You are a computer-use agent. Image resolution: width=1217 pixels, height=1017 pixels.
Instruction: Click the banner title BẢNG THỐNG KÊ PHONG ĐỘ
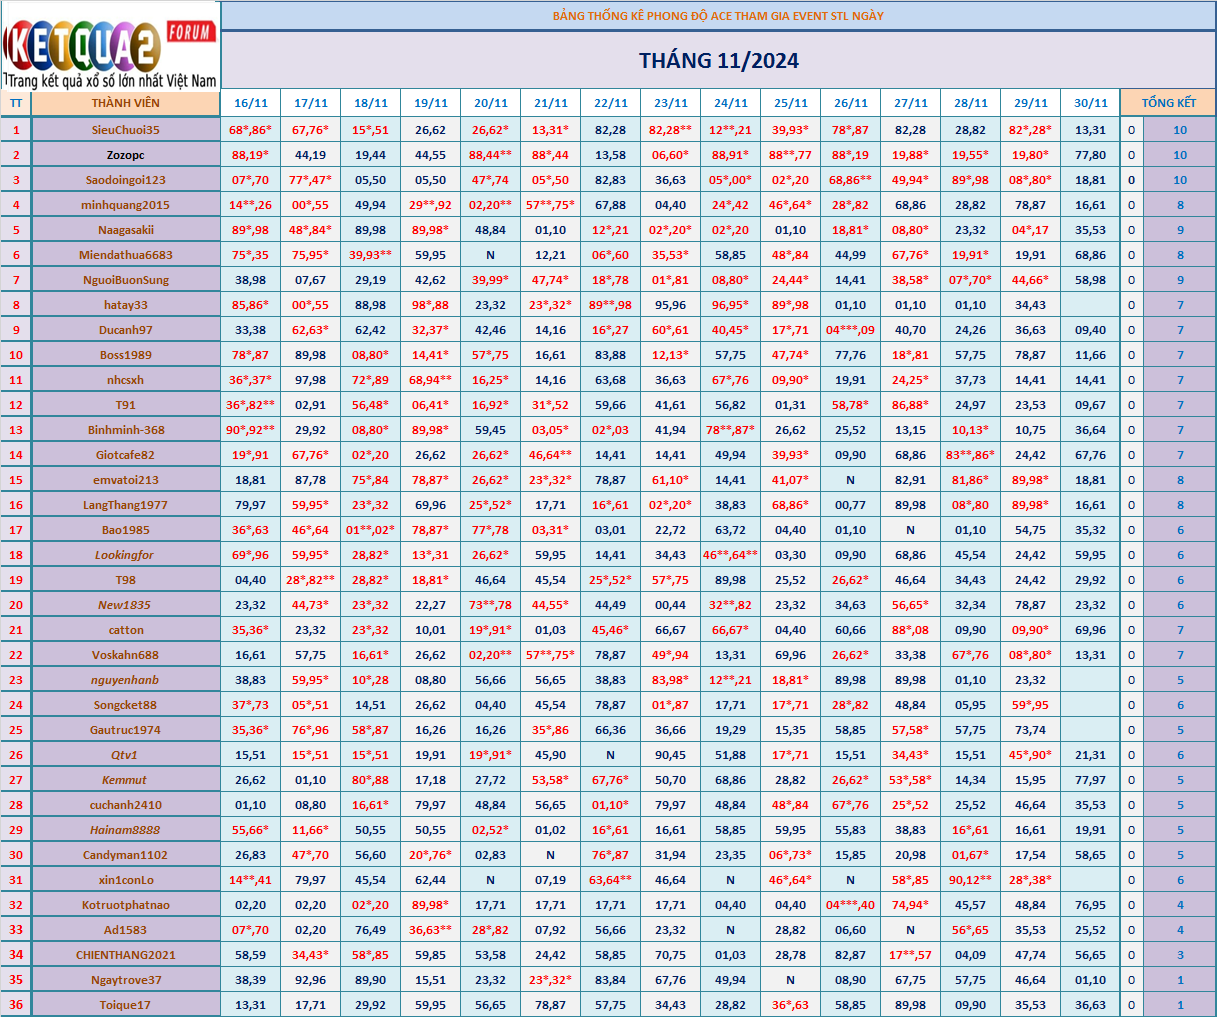[718, 16]
